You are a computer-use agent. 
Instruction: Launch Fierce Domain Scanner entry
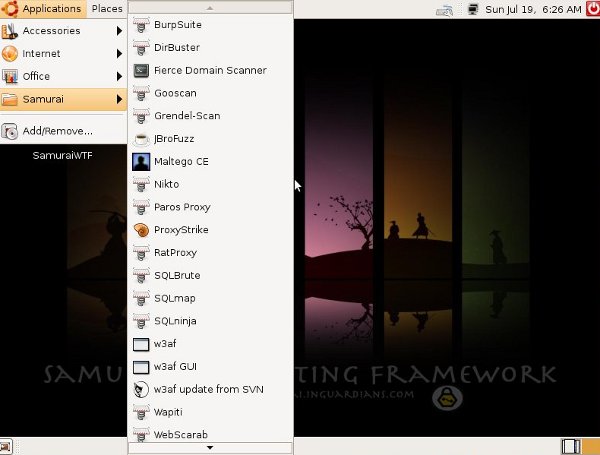[x=210, y=70]
